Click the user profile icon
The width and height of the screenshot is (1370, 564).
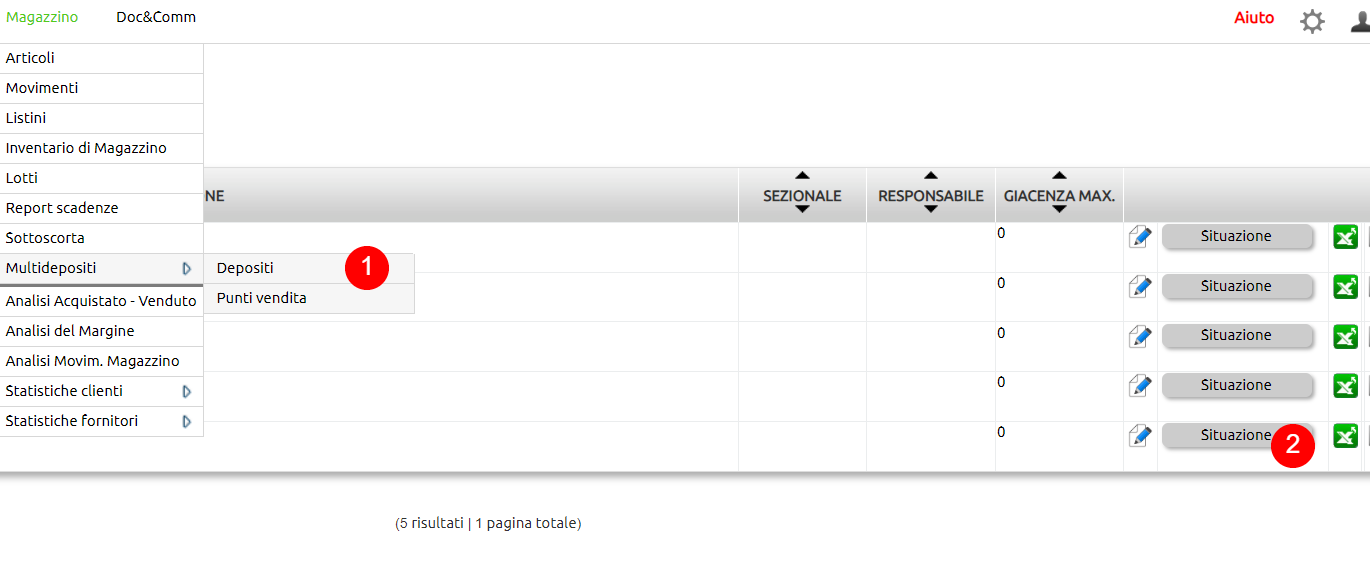pos(1359,21)
